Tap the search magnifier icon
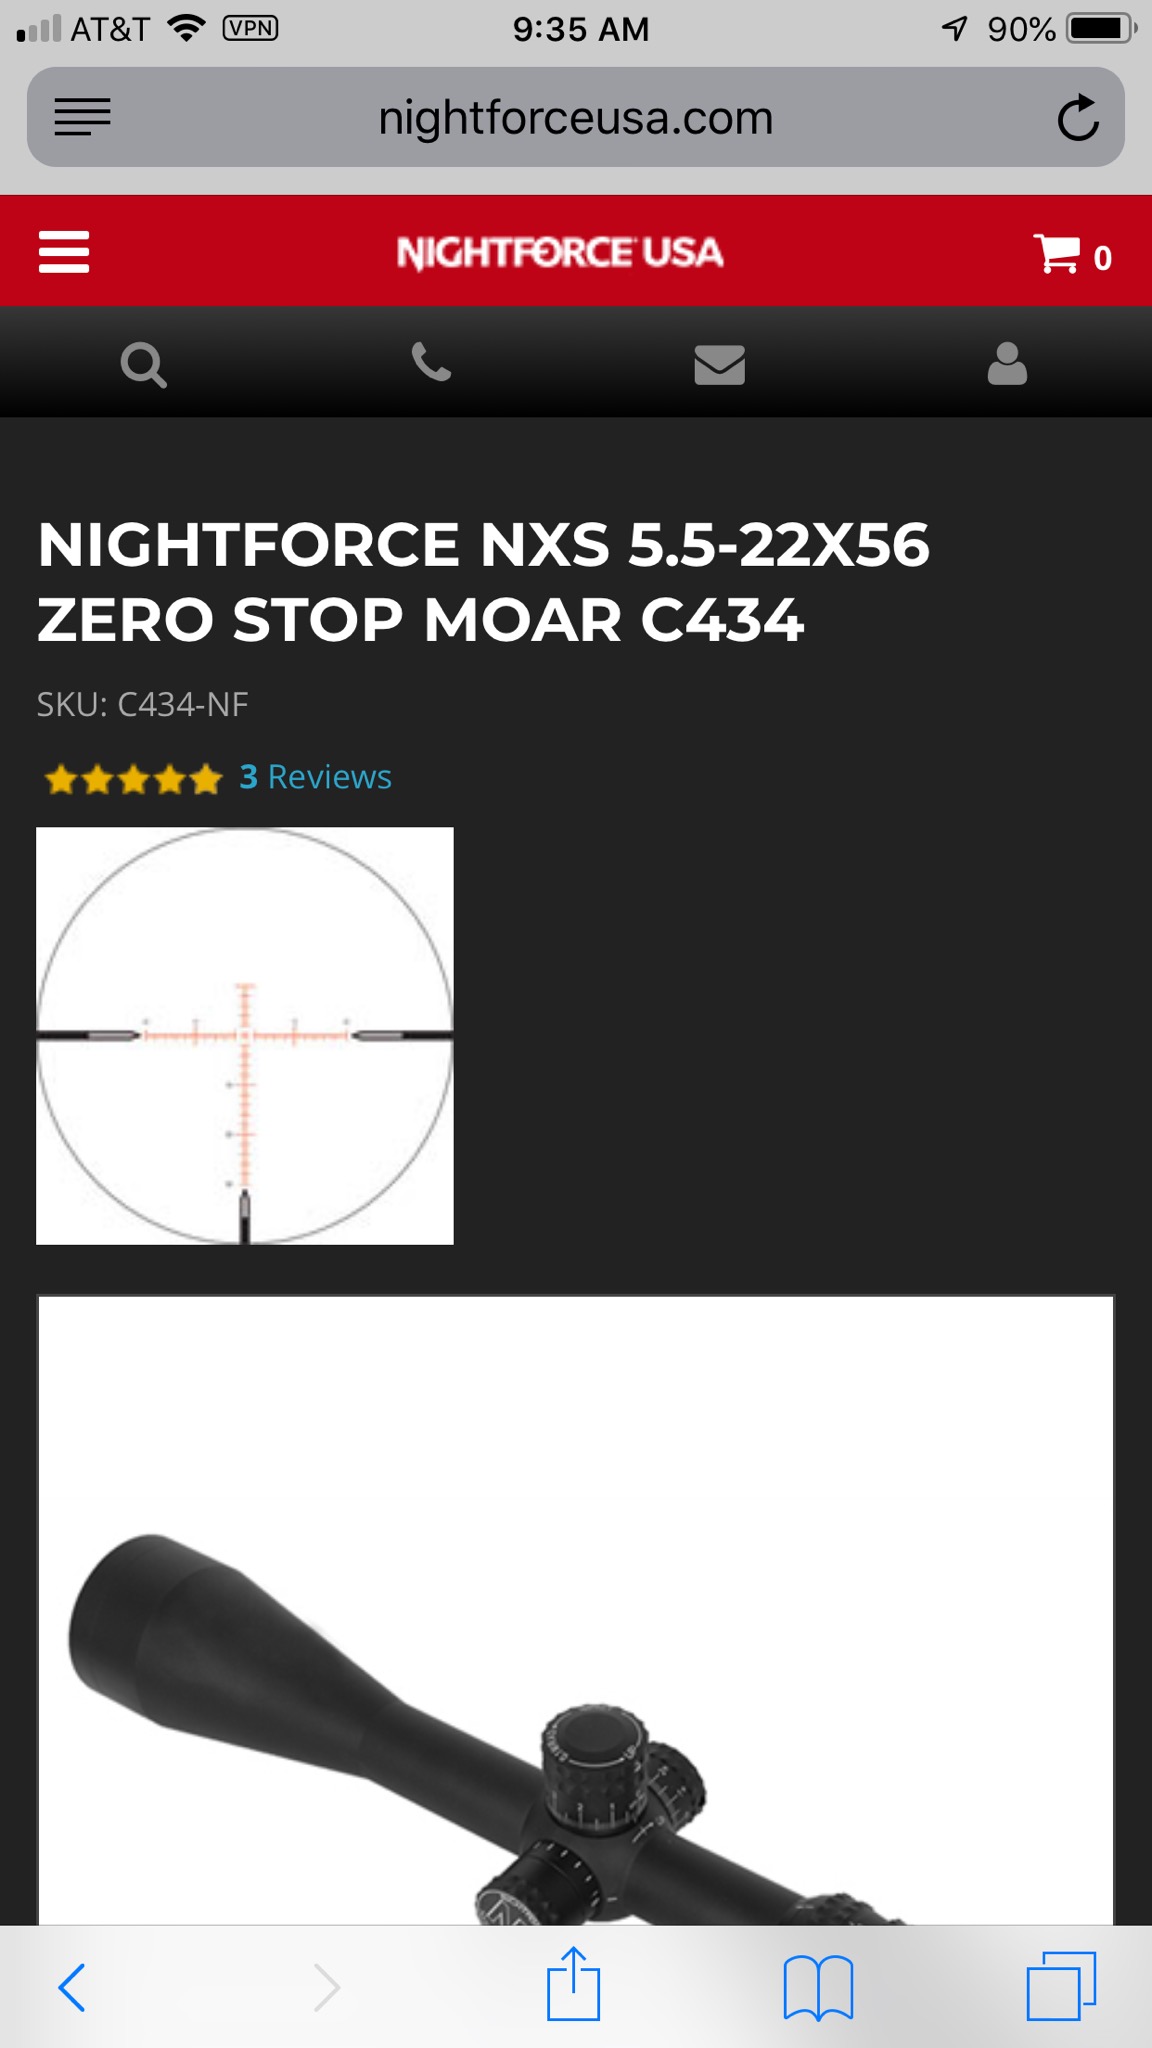The height and width of the screenshot is (2048, 1152). point(144,364)
